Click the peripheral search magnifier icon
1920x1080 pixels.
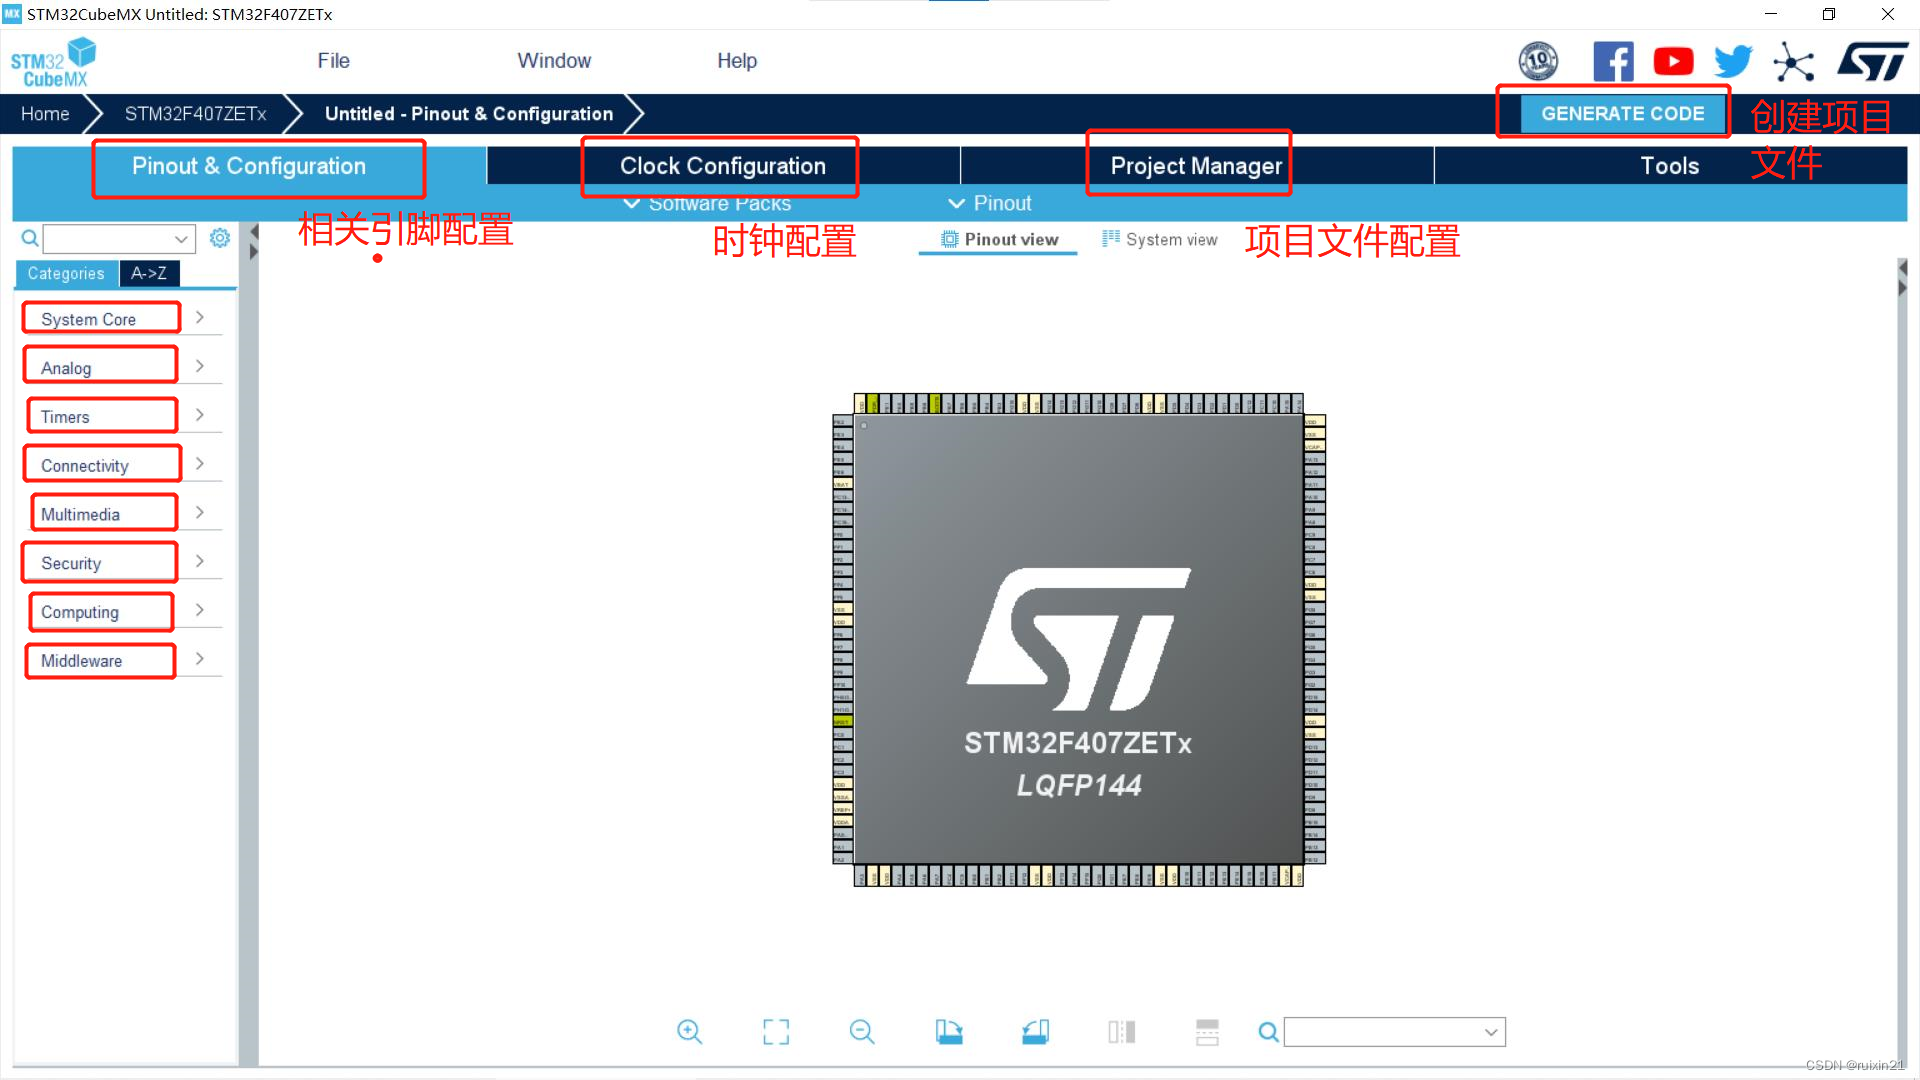coord(30,238)
